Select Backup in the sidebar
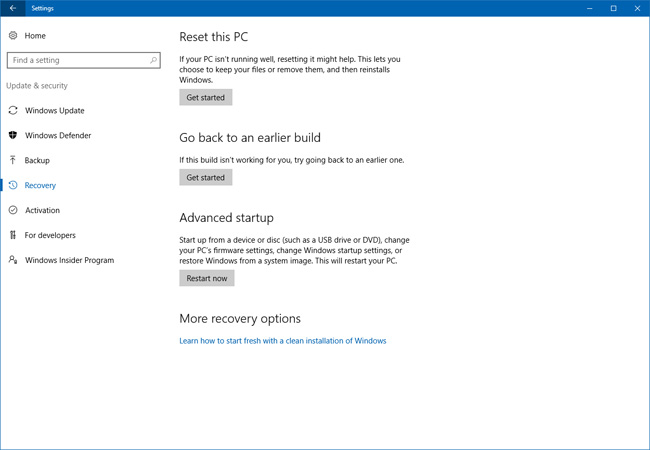This screenshot has width=650, height=450. point(37,160)
